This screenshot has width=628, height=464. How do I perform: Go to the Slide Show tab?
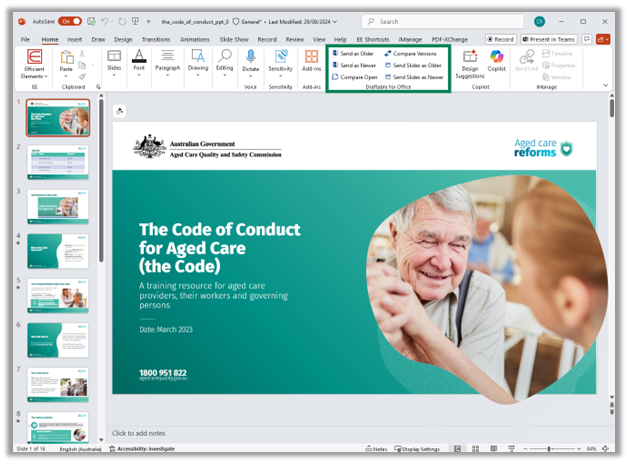[x=234, y=39]
